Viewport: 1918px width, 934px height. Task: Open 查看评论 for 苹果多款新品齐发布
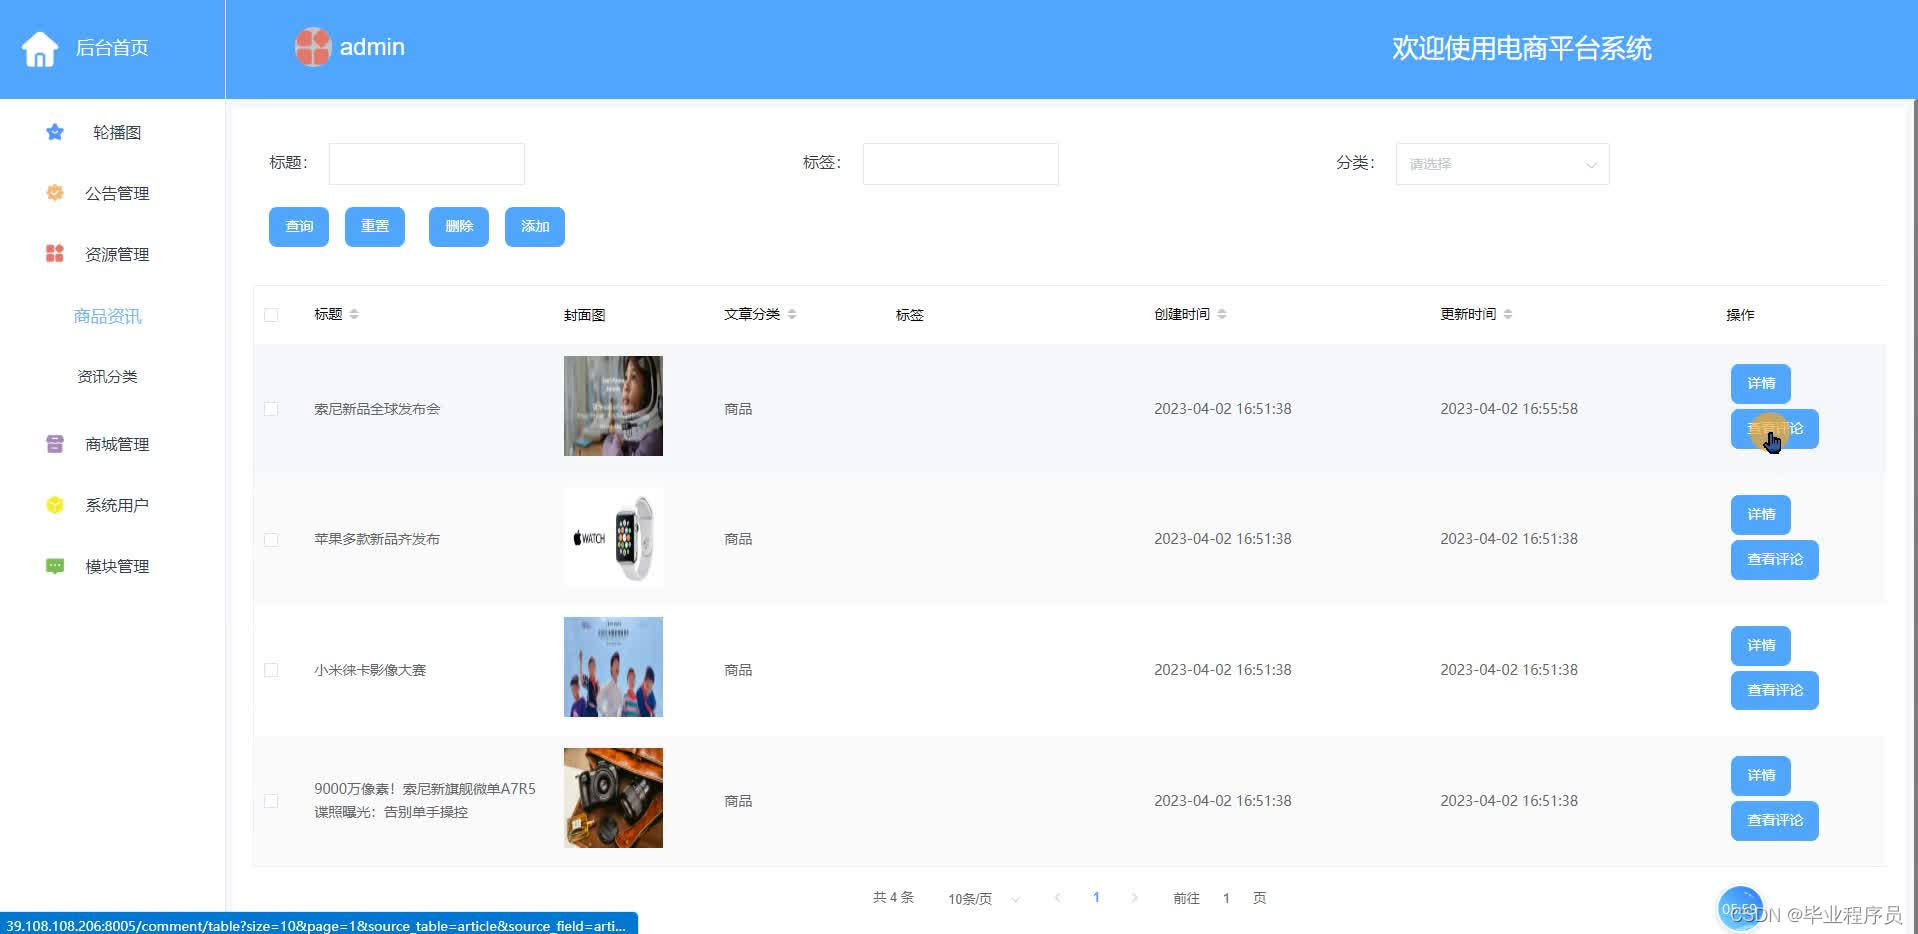pyautogui.click(x=1775, y=560)
